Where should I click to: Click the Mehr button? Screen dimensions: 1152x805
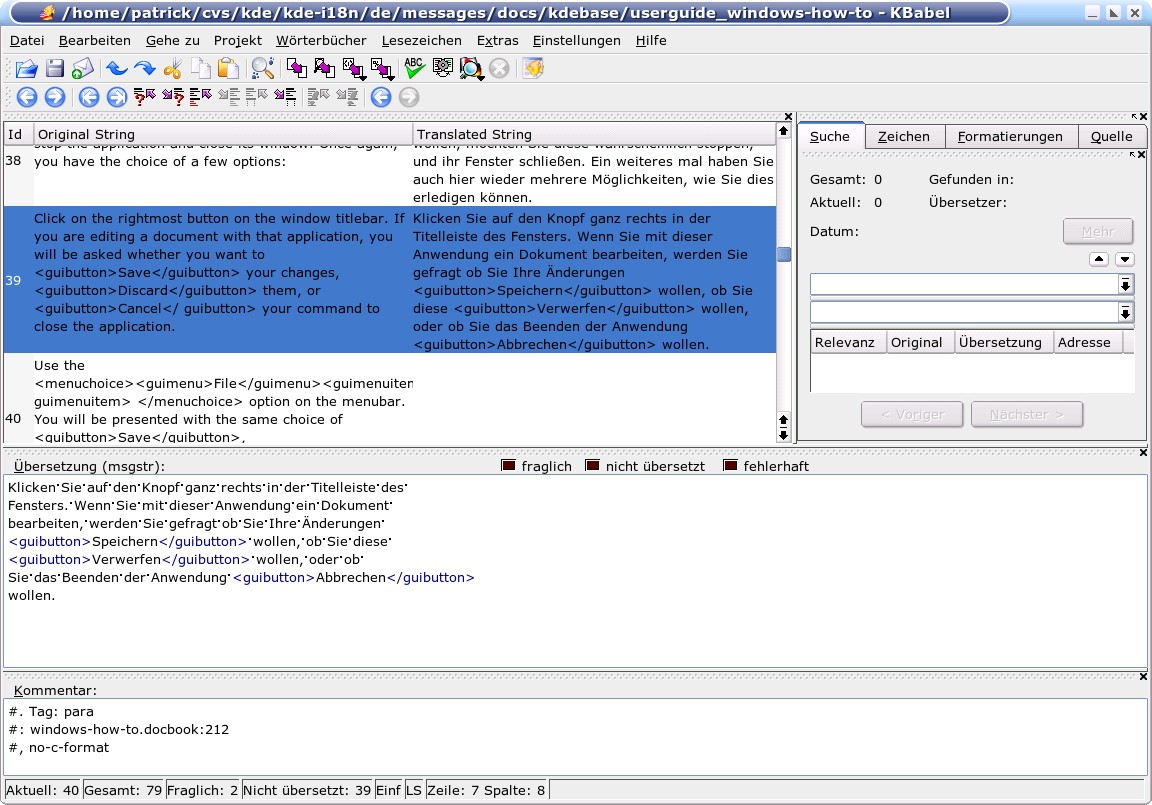point(1098,231)
